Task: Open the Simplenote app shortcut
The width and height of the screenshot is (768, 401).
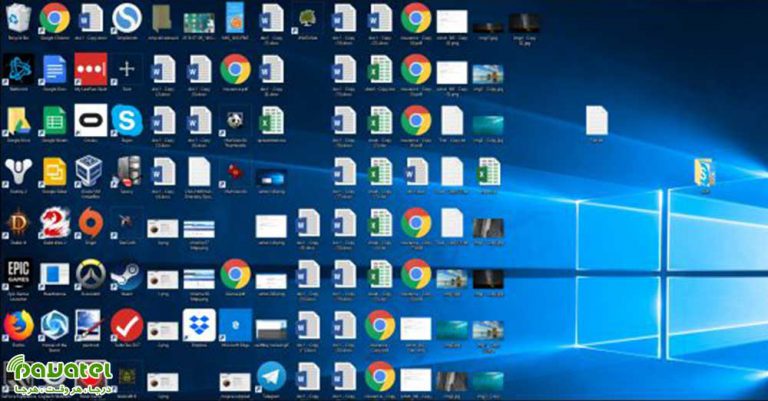Action: pos(127,19)
